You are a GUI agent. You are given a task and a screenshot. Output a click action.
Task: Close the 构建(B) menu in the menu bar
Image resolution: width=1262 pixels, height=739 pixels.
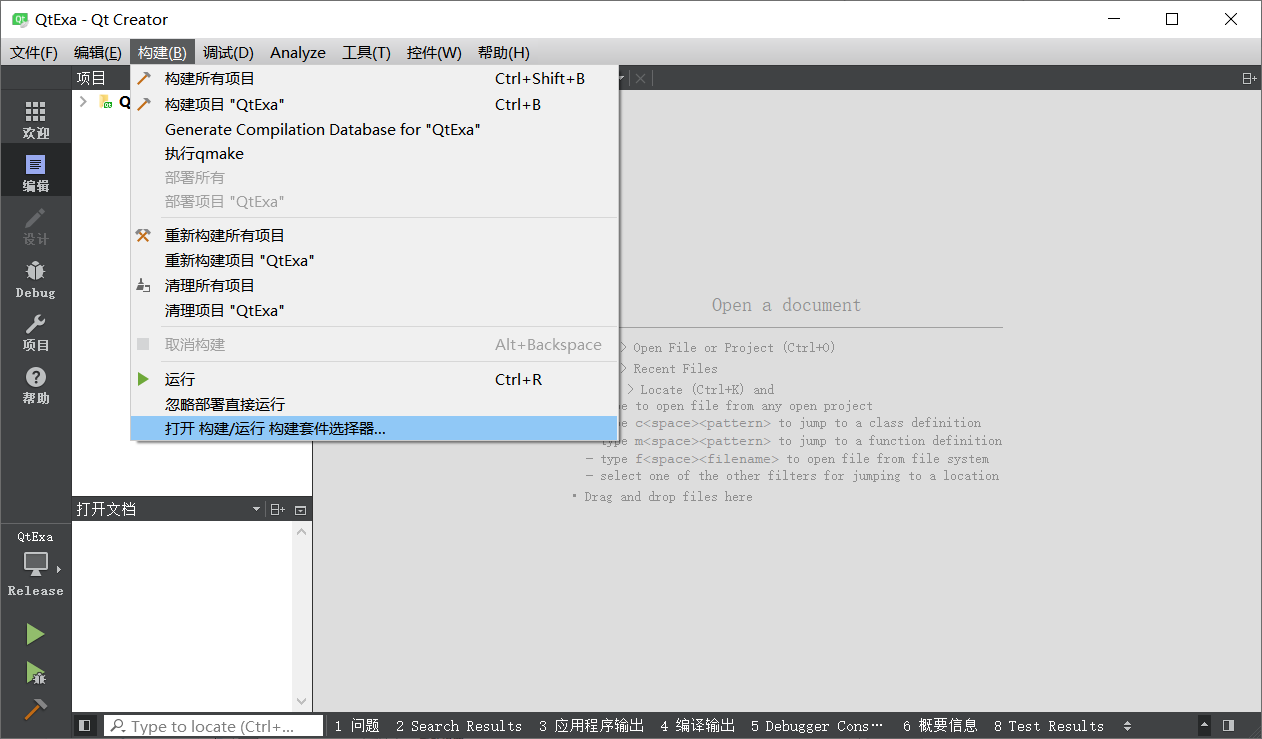(x=162, y=53)
